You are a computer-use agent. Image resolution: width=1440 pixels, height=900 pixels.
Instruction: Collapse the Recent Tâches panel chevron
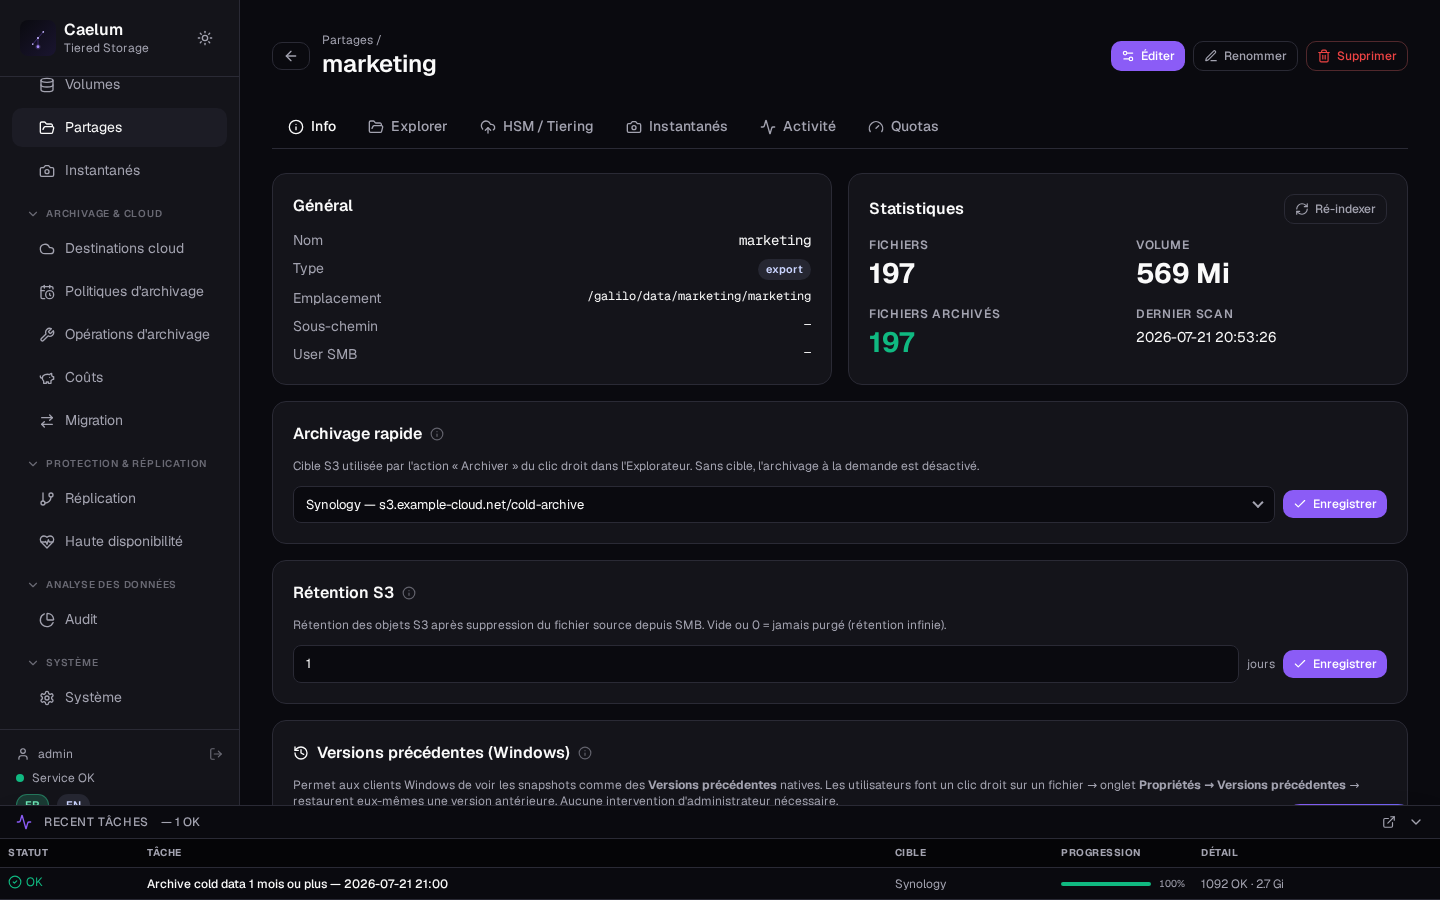[1416, 822]
